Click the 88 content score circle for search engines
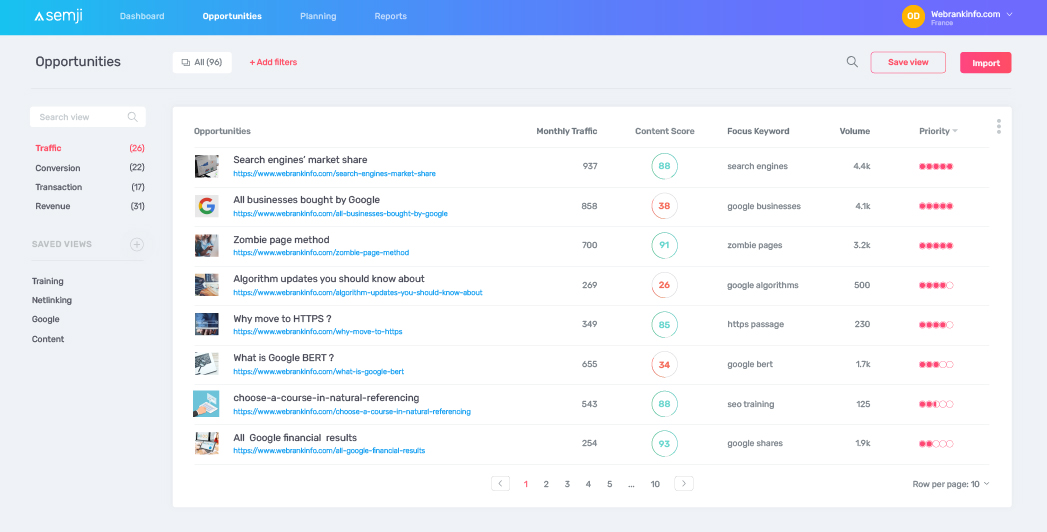The height and width of the screenshot is (532, 1047). point(664,166)
